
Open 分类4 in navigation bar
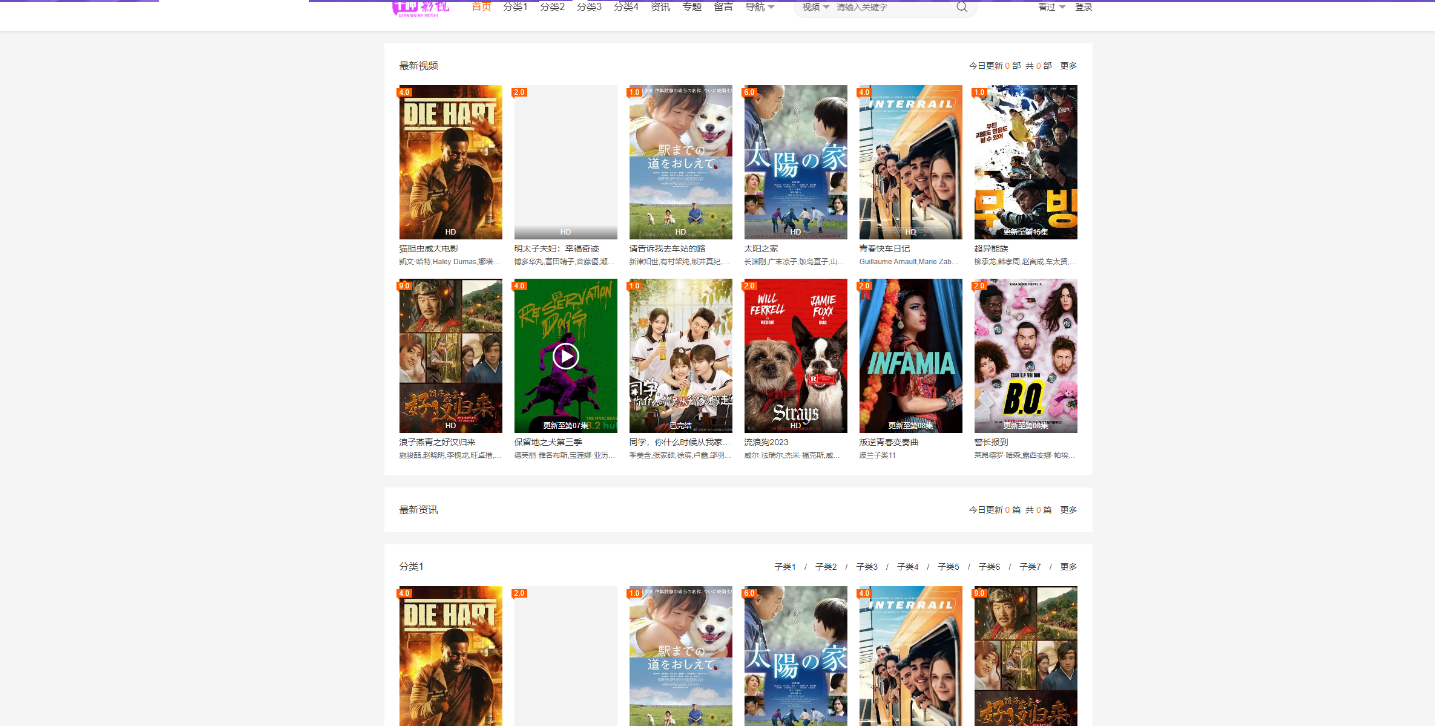coord(626,7)
